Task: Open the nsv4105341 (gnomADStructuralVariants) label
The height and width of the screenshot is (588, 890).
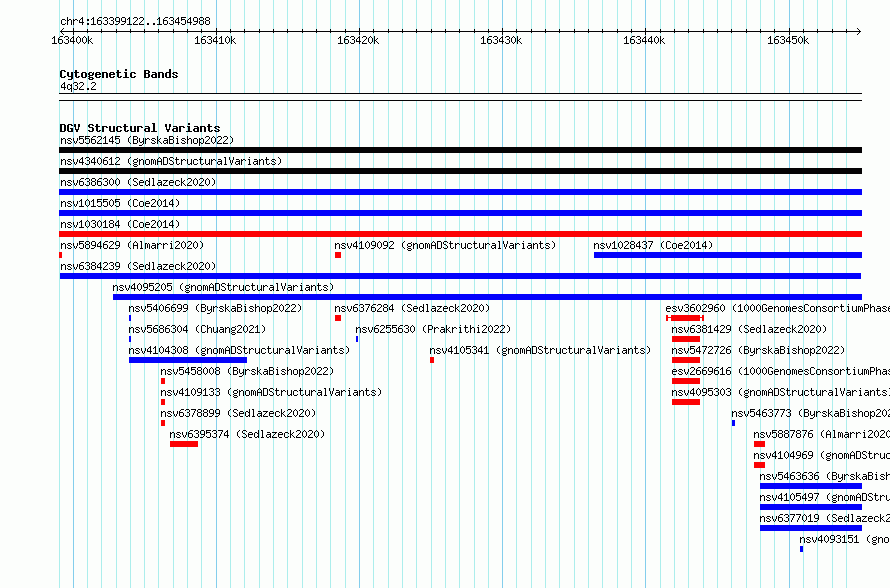Action: [540, 350]
